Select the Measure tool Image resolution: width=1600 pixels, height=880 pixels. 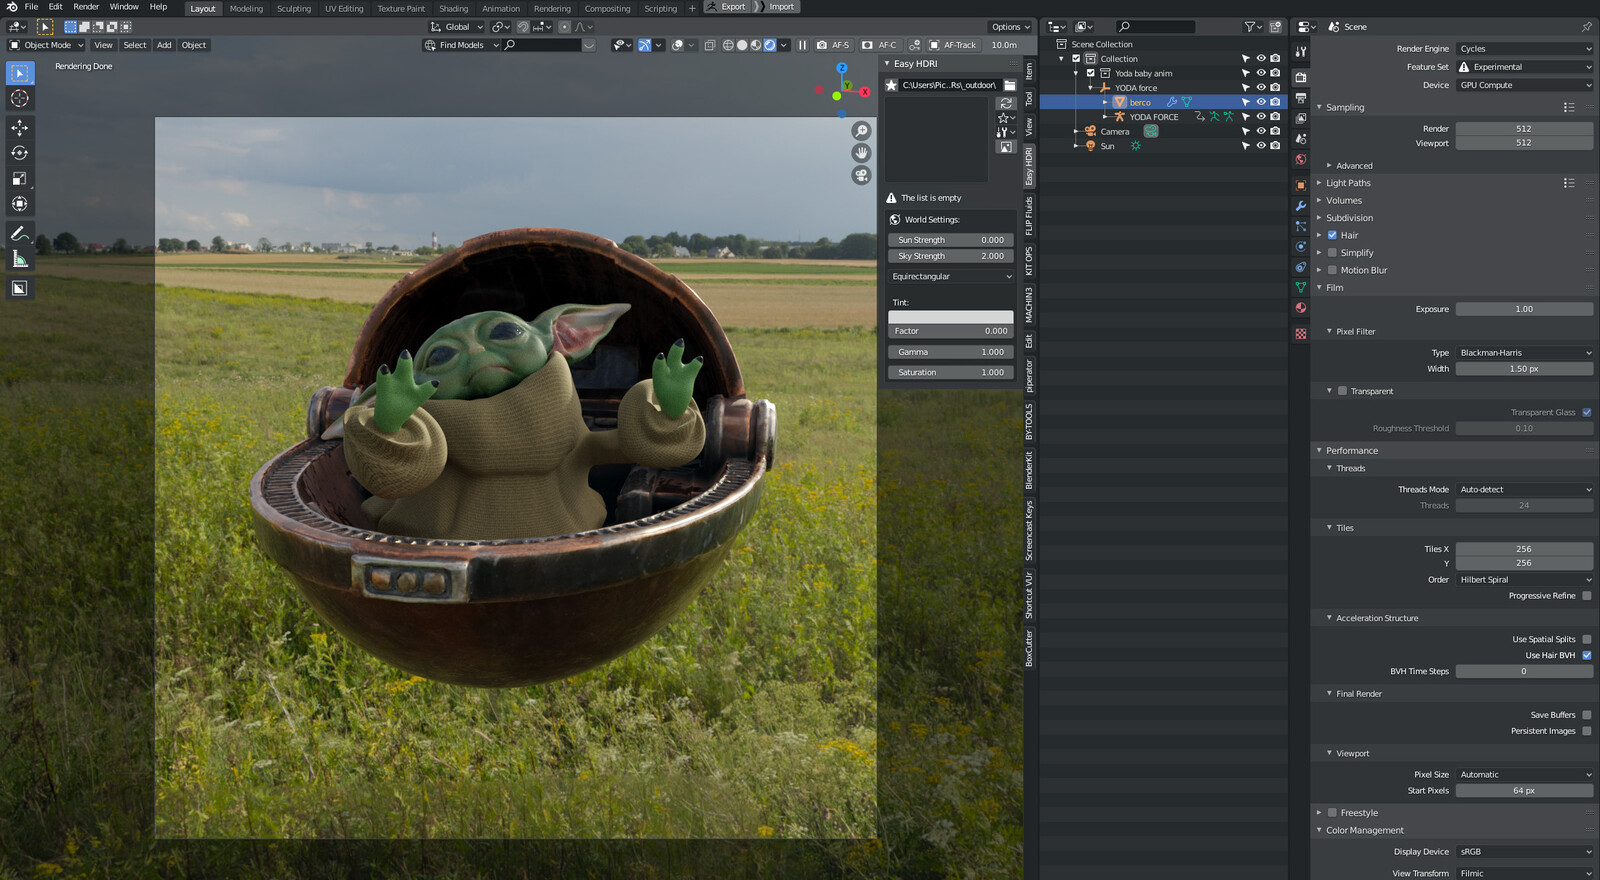coord(19,259)
